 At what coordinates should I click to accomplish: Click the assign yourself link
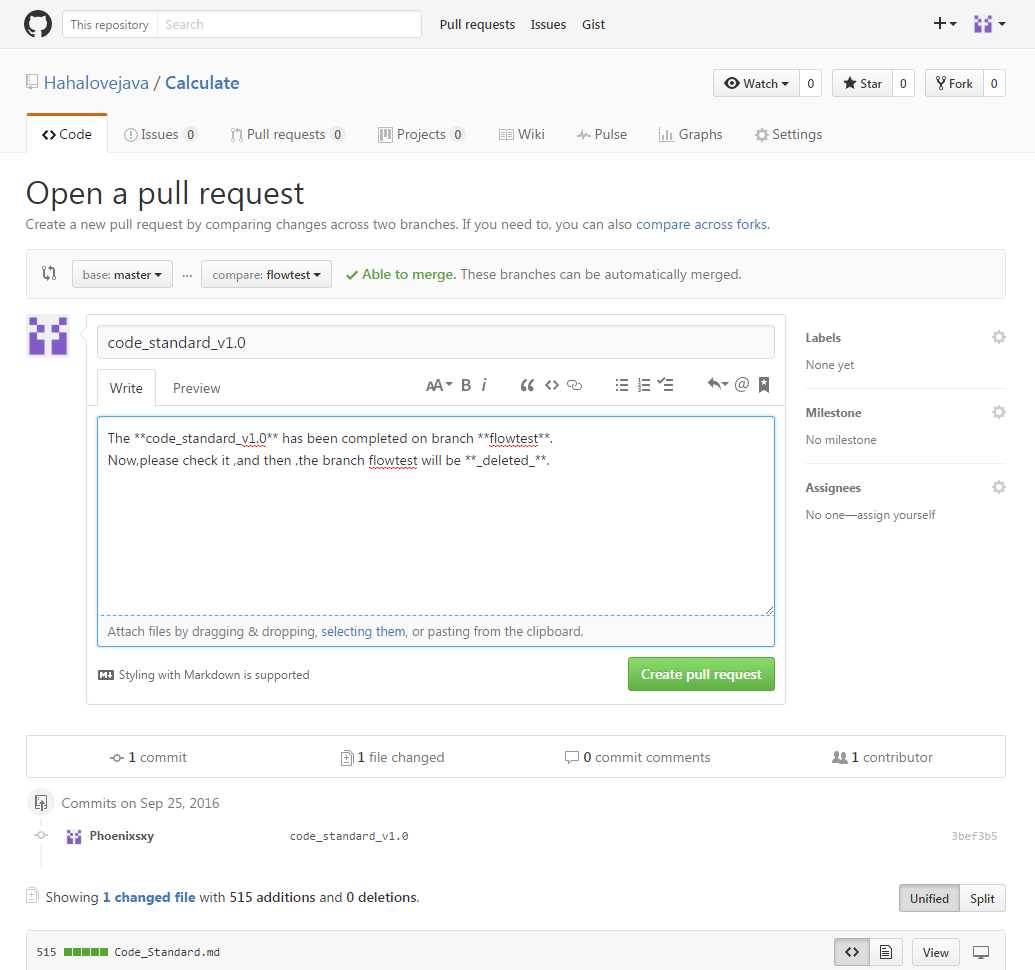896,515
